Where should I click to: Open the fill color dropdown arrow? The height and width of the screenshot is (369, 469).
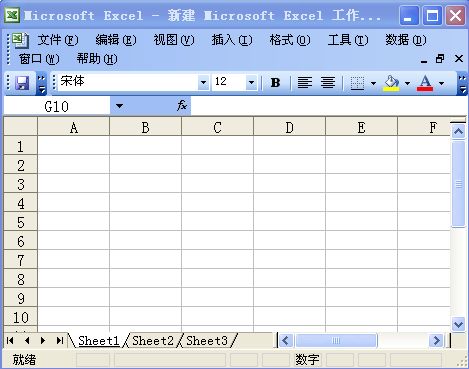[x=407, y=83]
